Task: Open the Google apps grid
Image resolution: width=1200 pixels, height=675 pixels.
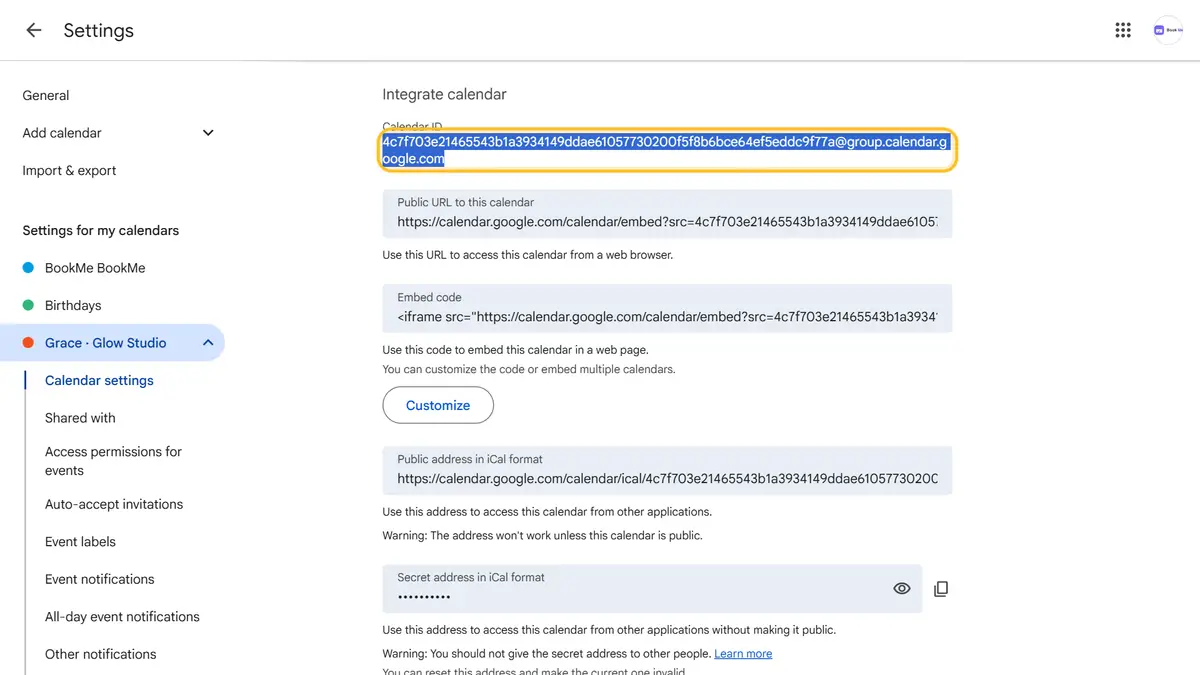Action: 1123,30
